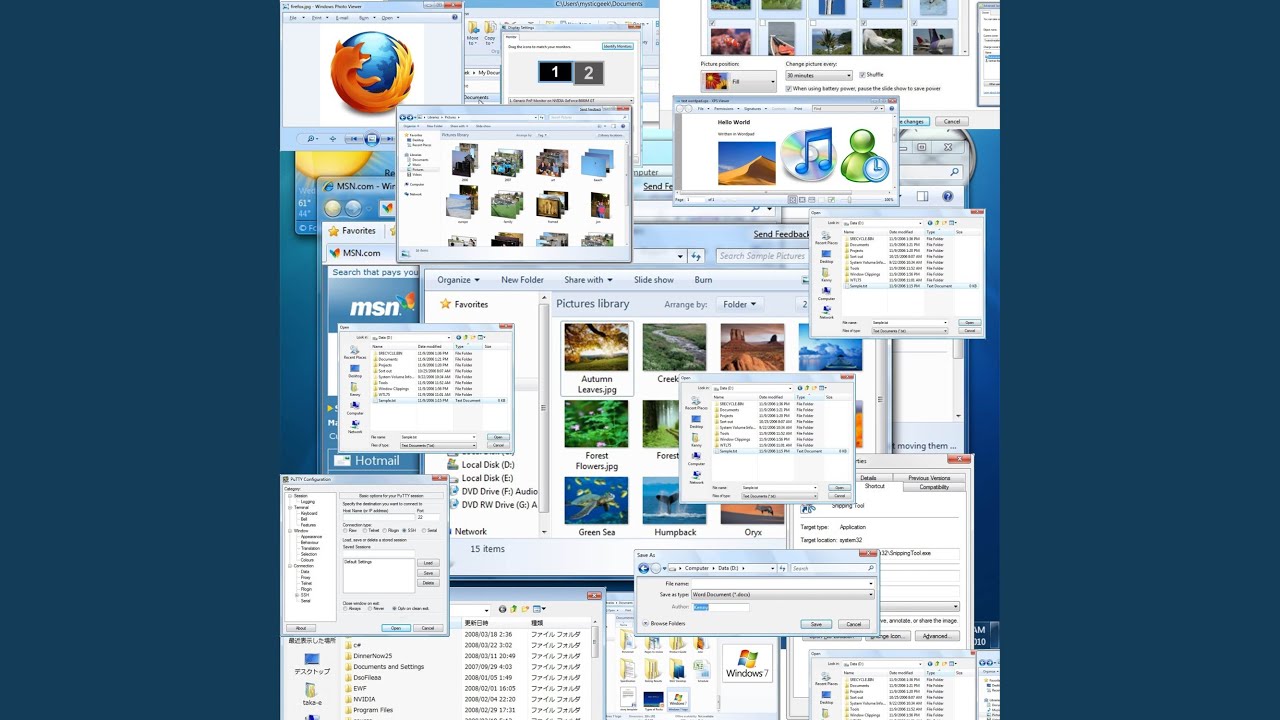Switch to Previous Versions tab in Properties
This screenshot has height=720, width=1280.
tap(929, 478)
